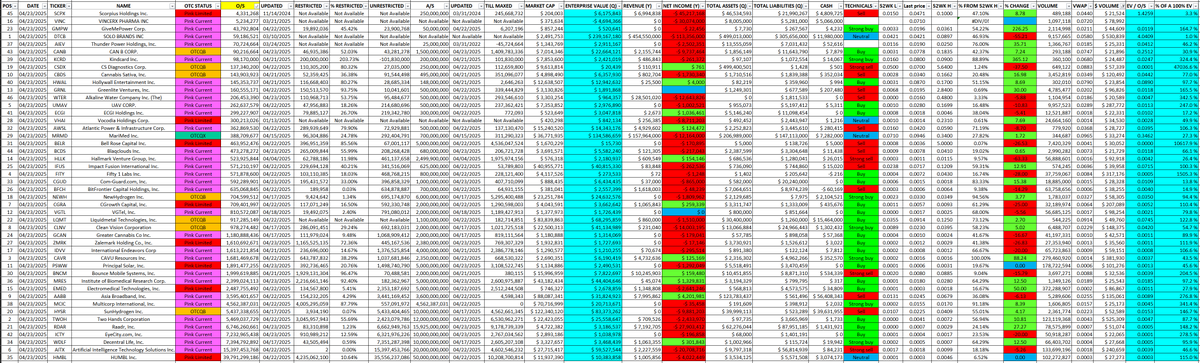Open the TICKER column filter dropdown
The image size is (1200, 363).
click(68, 5)
